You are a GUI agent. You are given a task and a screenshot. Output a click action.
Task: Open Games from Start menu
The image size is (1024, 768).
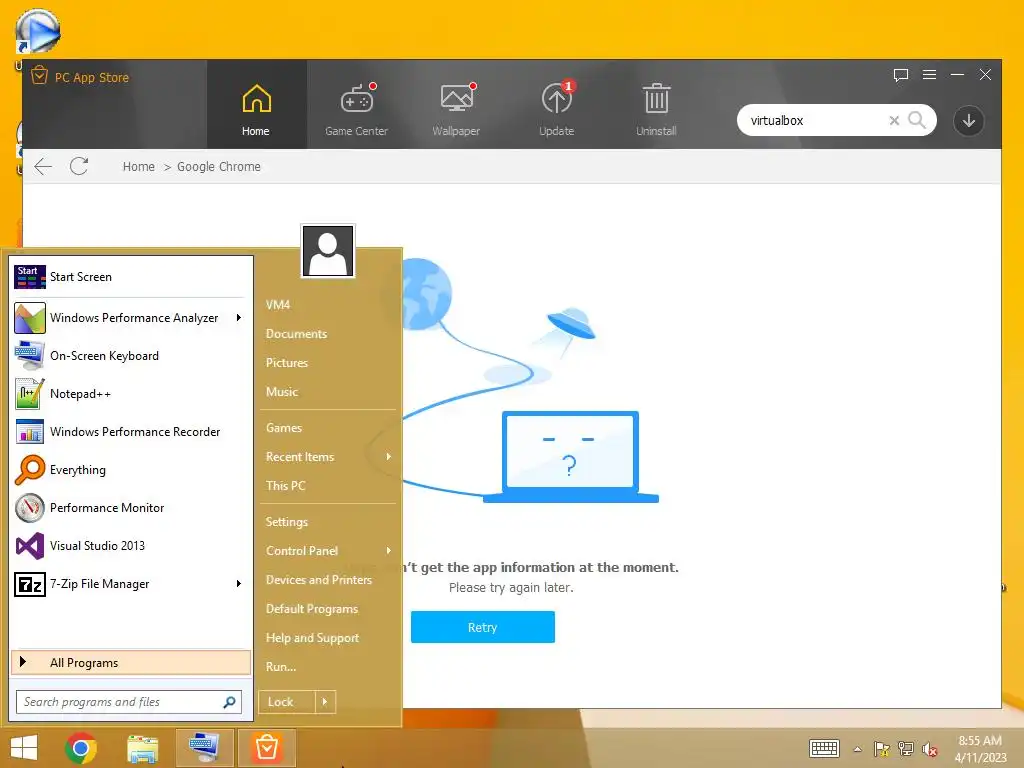[x=283, y=428]
